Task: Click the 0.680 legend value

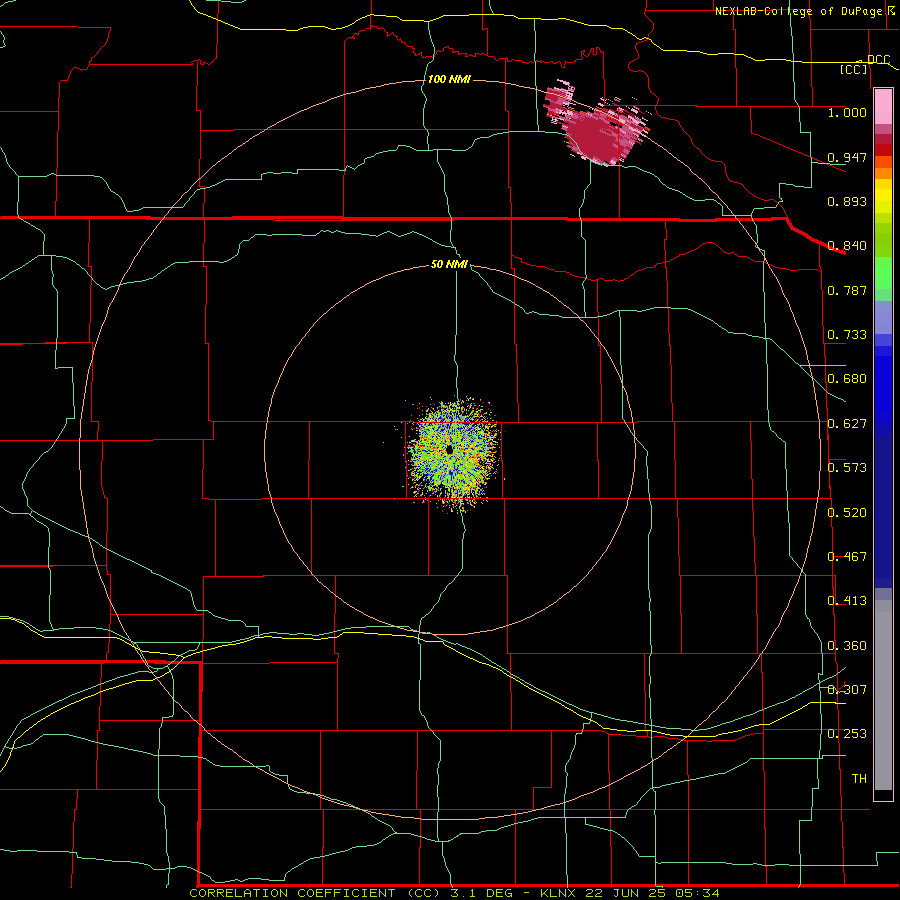Action: pos(847,379)
